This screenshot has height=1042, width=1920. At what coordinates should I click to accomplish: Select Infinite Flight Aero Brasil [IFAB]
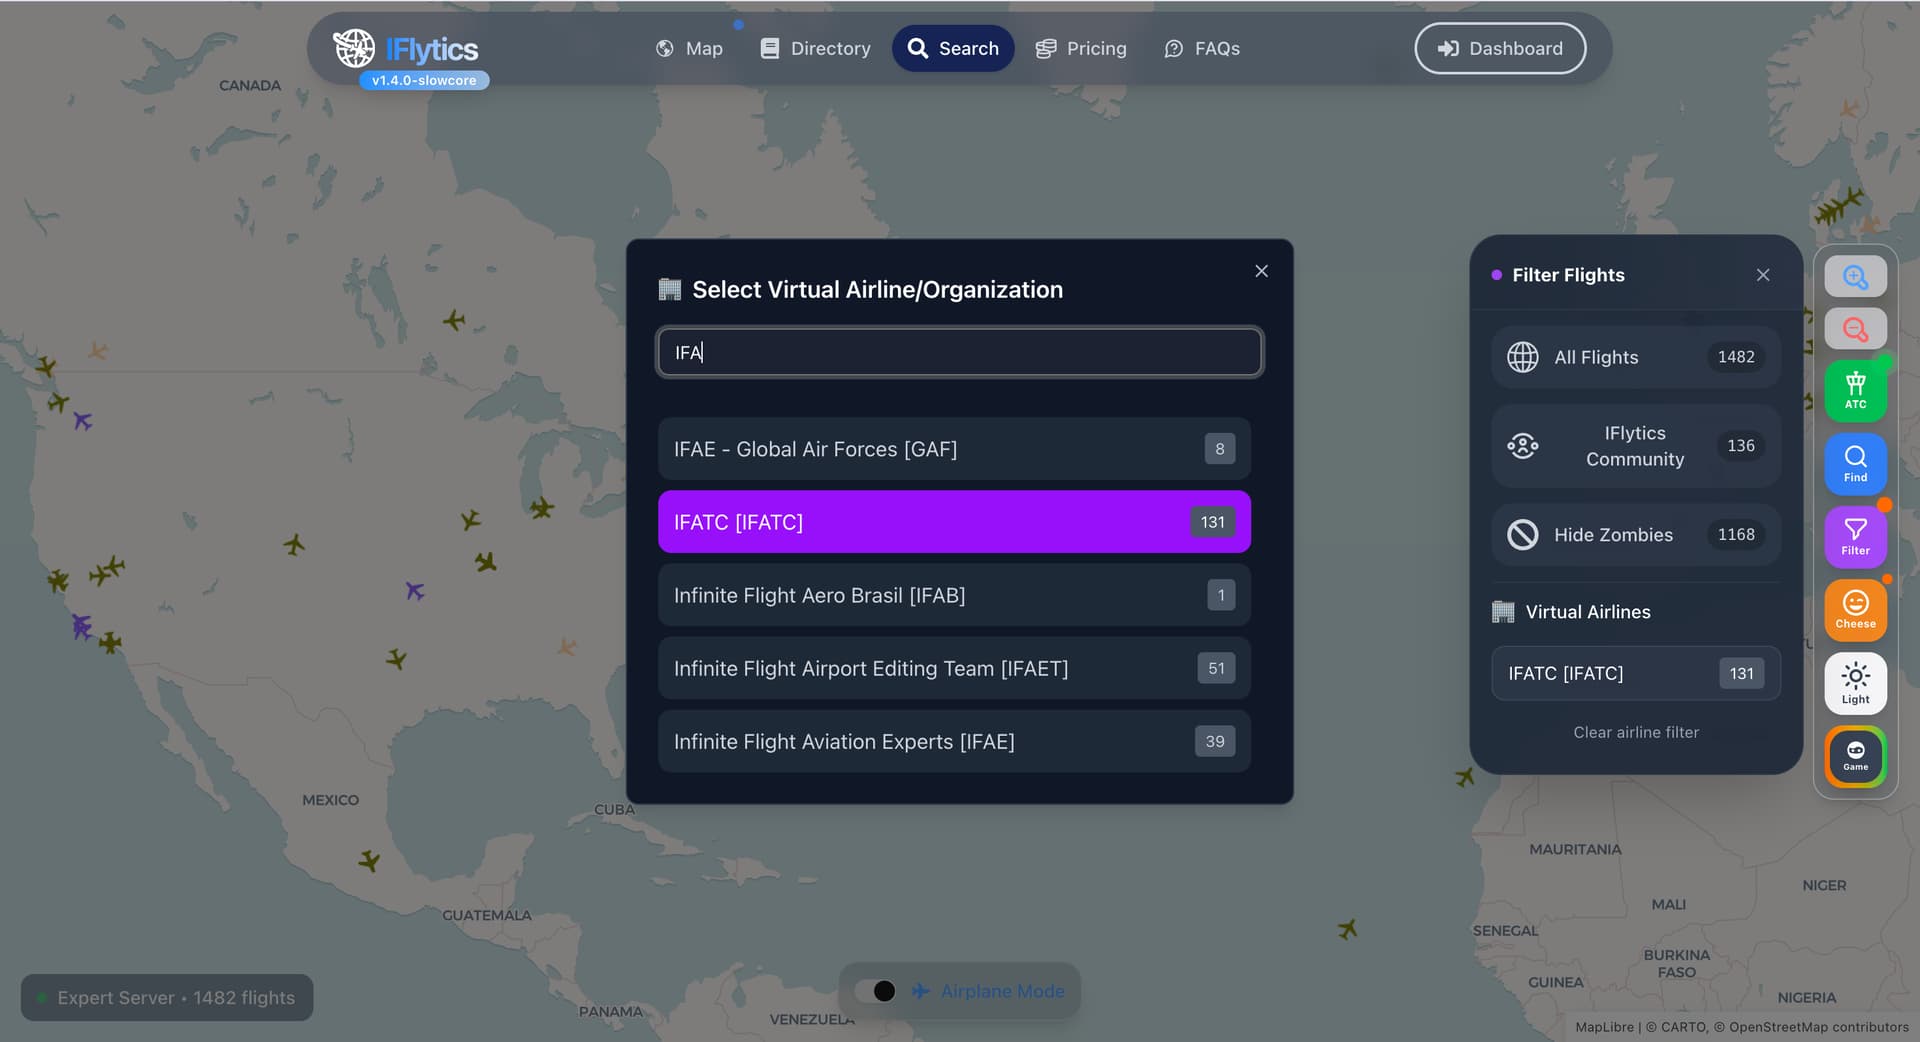954,595
